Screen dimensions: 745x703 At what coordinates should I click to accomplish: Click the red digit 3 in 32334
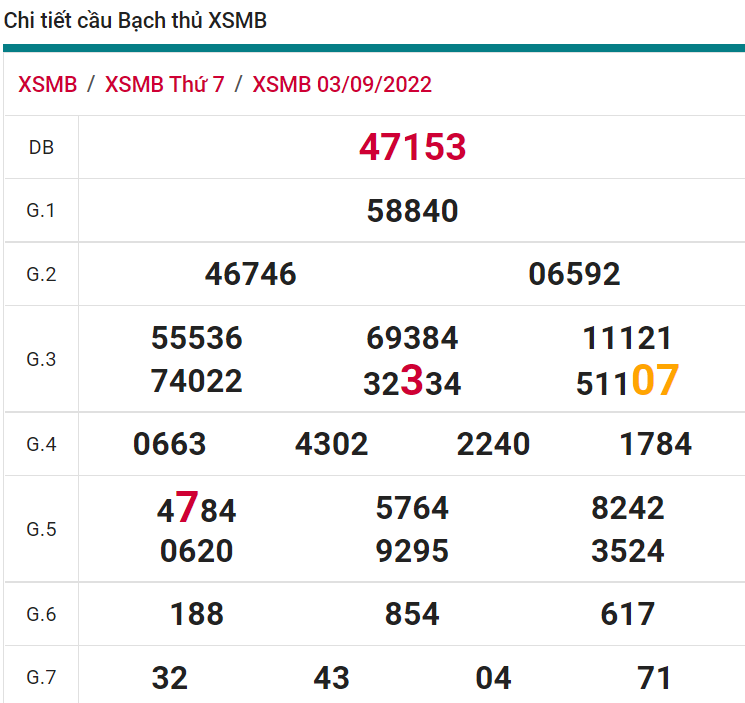(411, 382)
